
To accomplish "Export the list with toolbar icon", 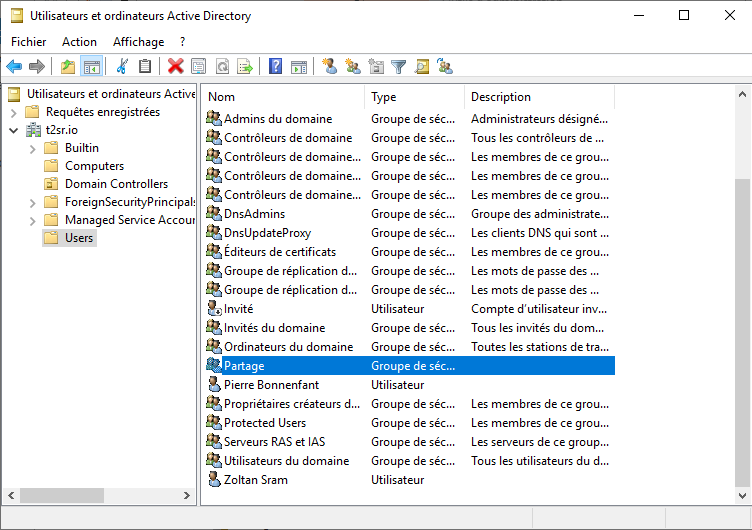I will tap(245, 66).
